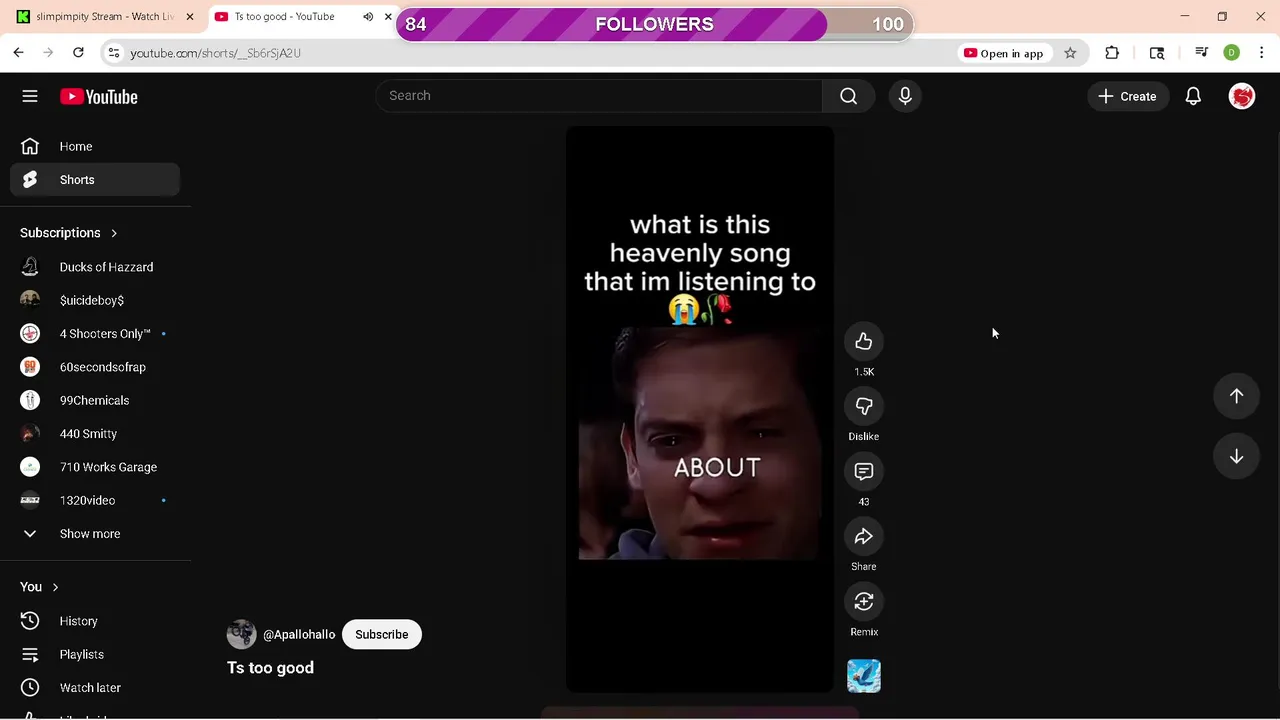Dislike this short with thumbs down
1280x720 pixels.
pos(864,407)
